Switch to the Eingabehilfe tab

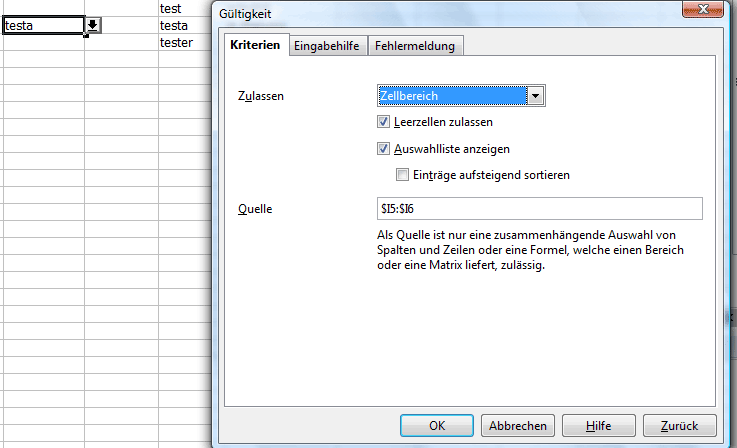[328, 46]
